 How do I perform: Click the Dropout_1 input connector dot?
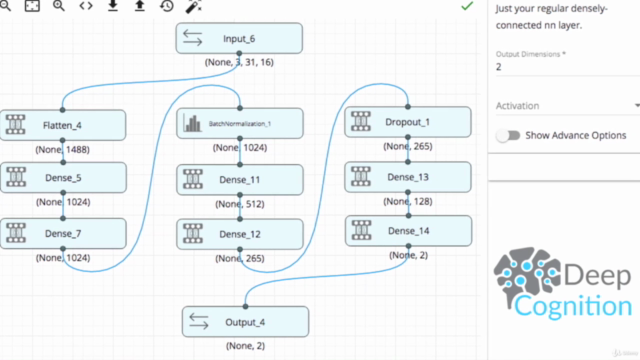408,107
